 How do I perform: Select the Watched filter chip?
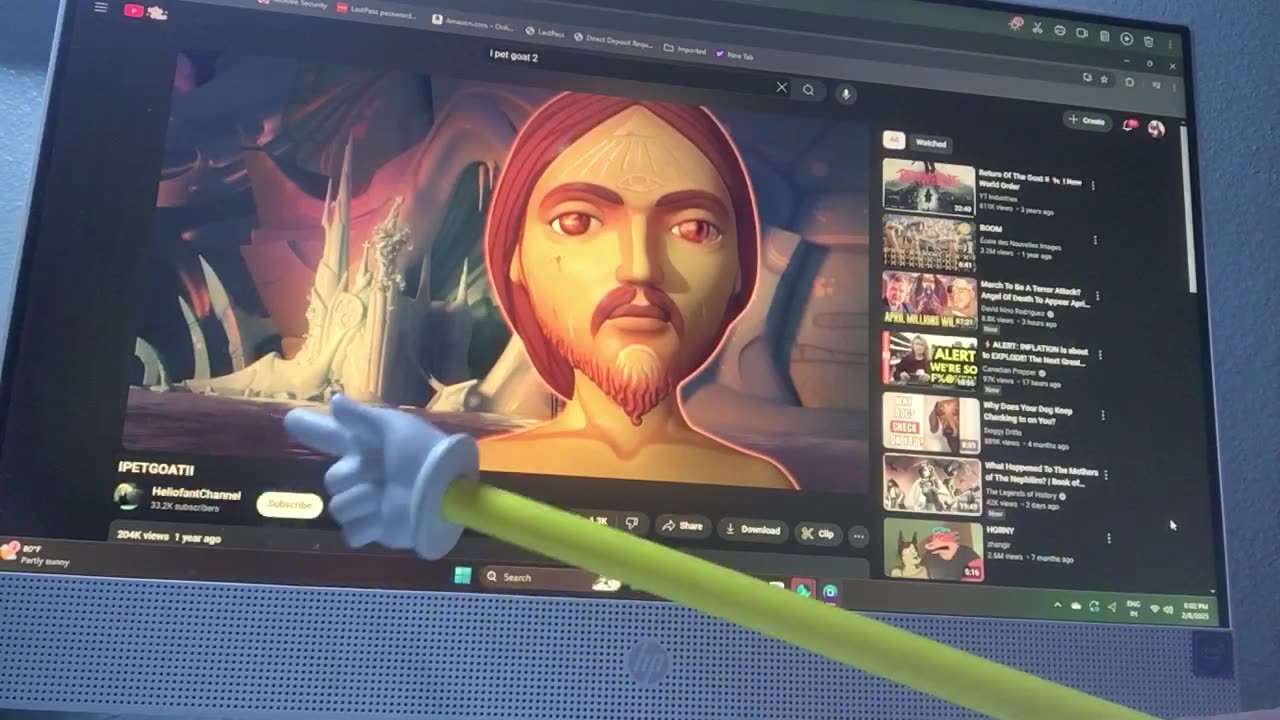pos(931,144)
